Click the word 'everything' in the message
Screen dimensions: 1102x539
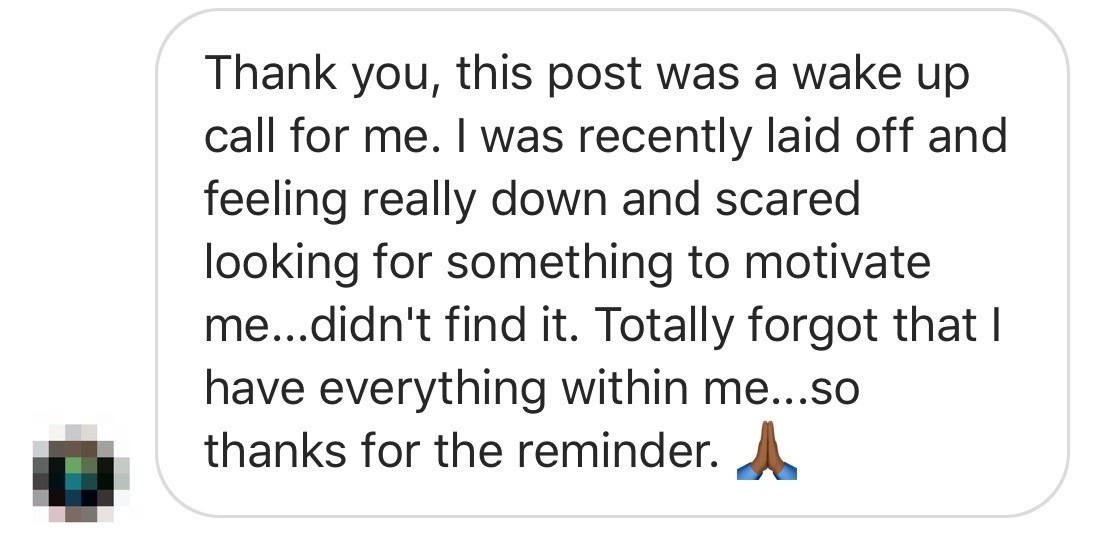pos(432,391)
